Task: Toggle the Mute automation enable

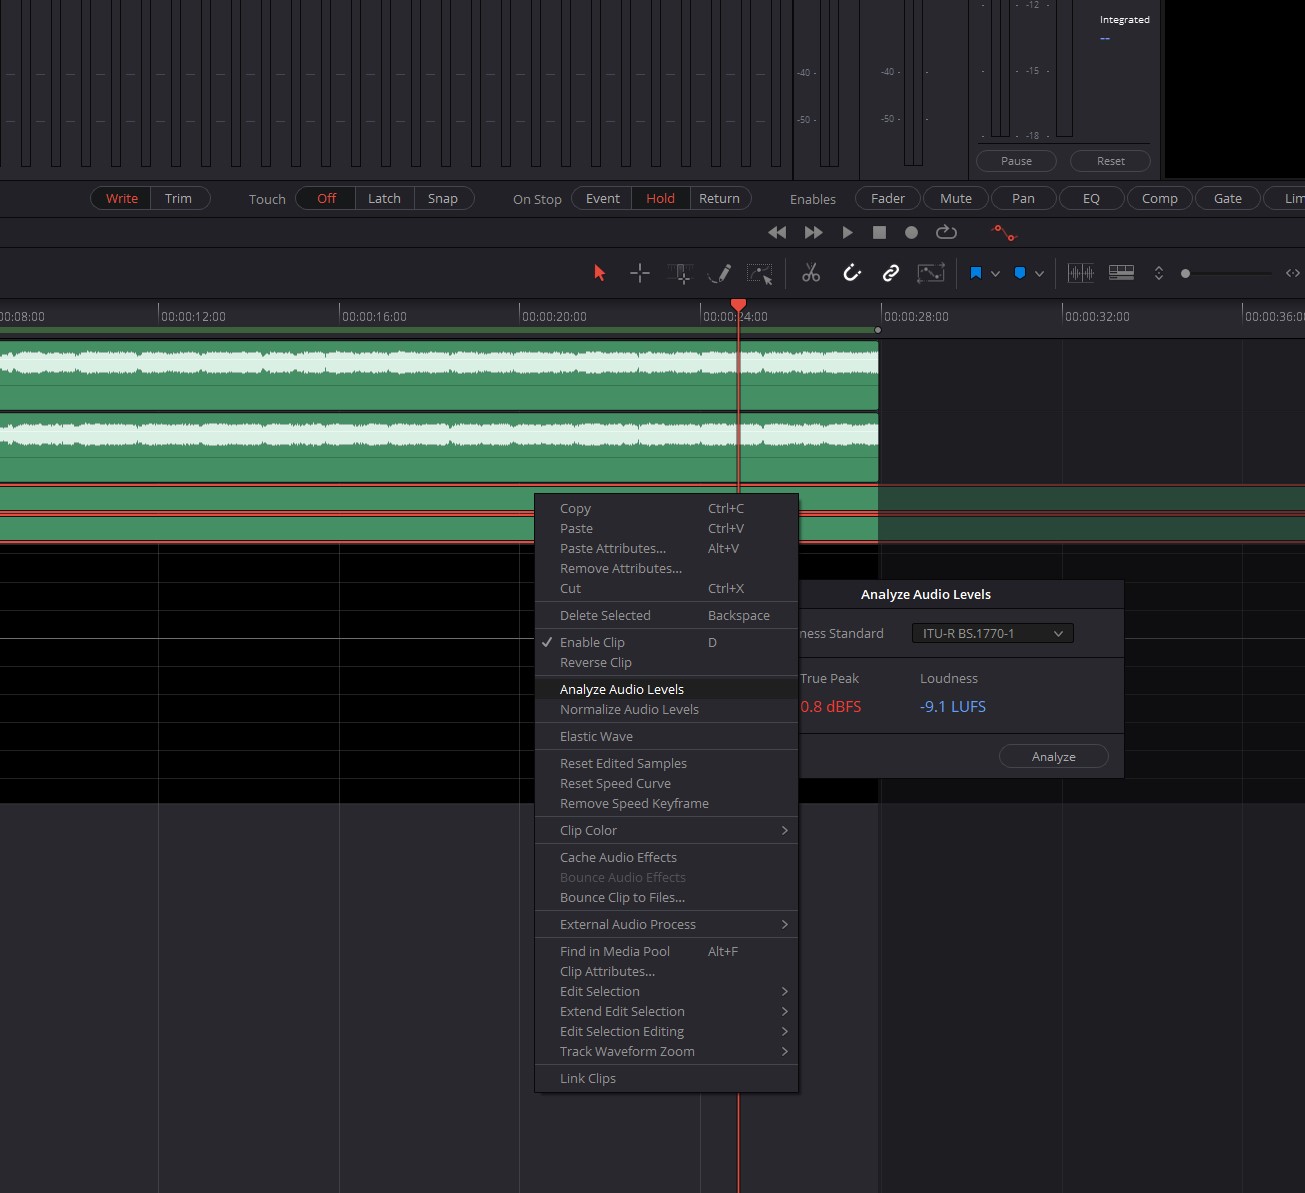Action: (956, 198)
